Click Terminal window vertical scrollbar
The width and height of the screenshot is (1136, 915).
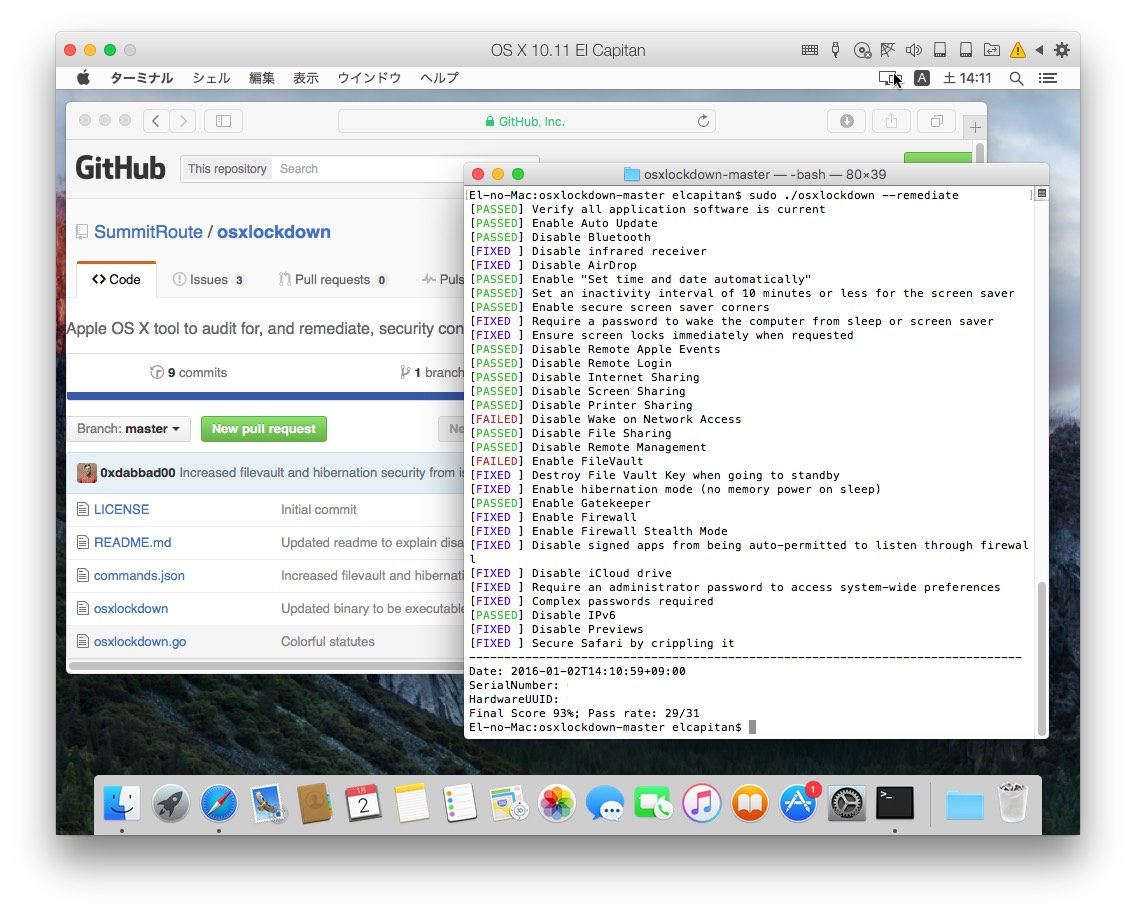1042,658
